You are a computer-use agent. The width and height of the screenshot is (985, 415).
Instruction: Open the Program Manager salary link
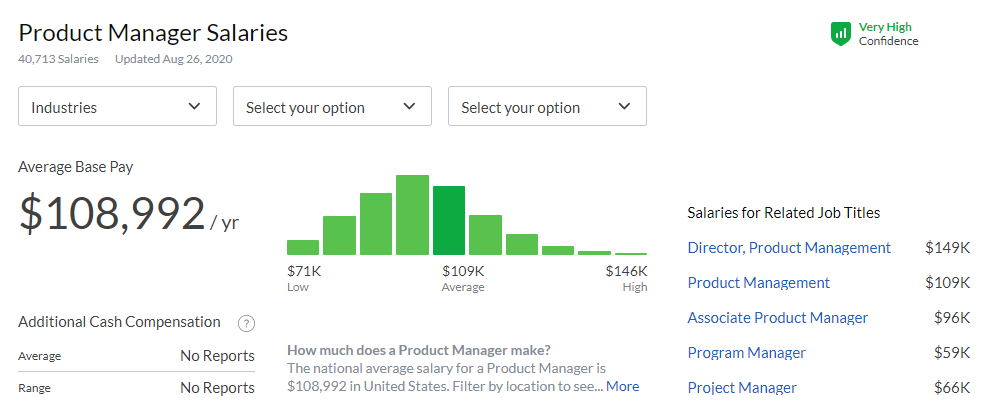tap(747, 353)
